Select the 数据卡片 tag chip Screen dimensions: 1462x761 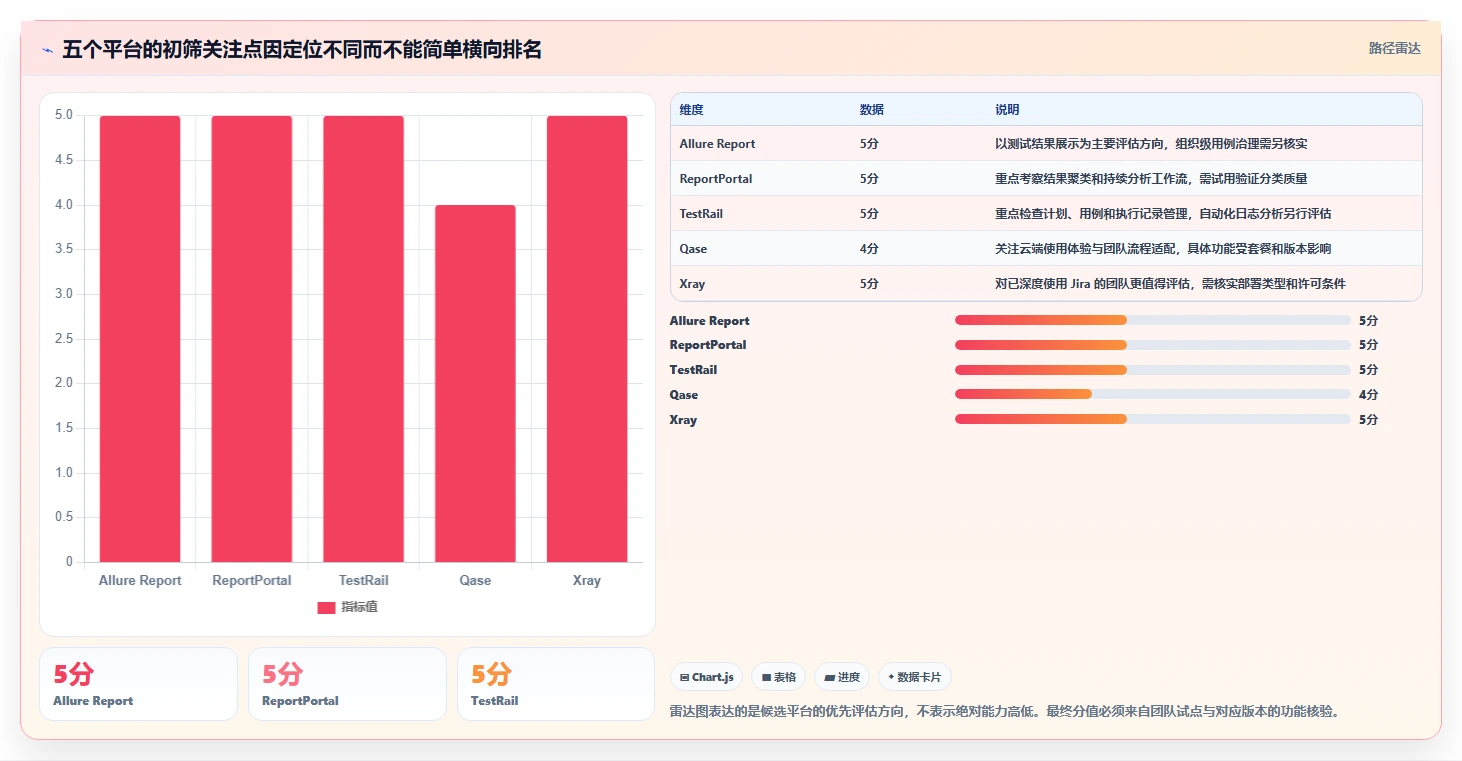coord(914,677)
